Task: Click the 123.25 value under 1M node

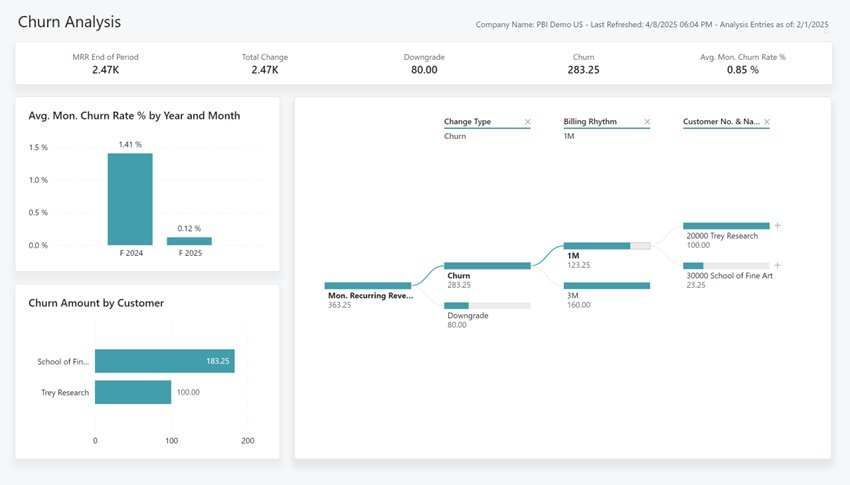Action: pyautogui.click(x=578, y=266)
